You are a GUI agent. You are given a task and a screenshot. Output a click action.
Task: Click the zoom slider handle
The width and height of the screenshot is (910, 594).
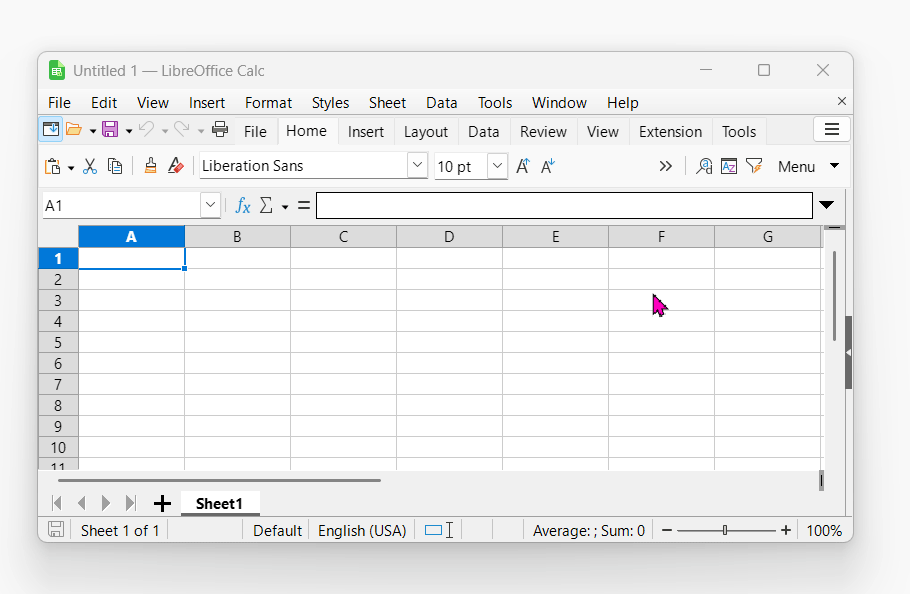coord(725,530)
